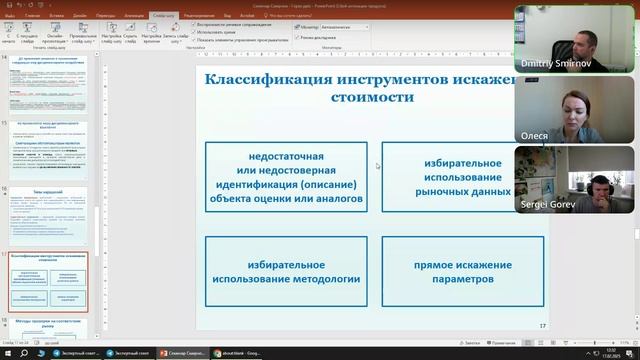
Task: Open the Transitions ribbon tab
Action: click(105, 16)
